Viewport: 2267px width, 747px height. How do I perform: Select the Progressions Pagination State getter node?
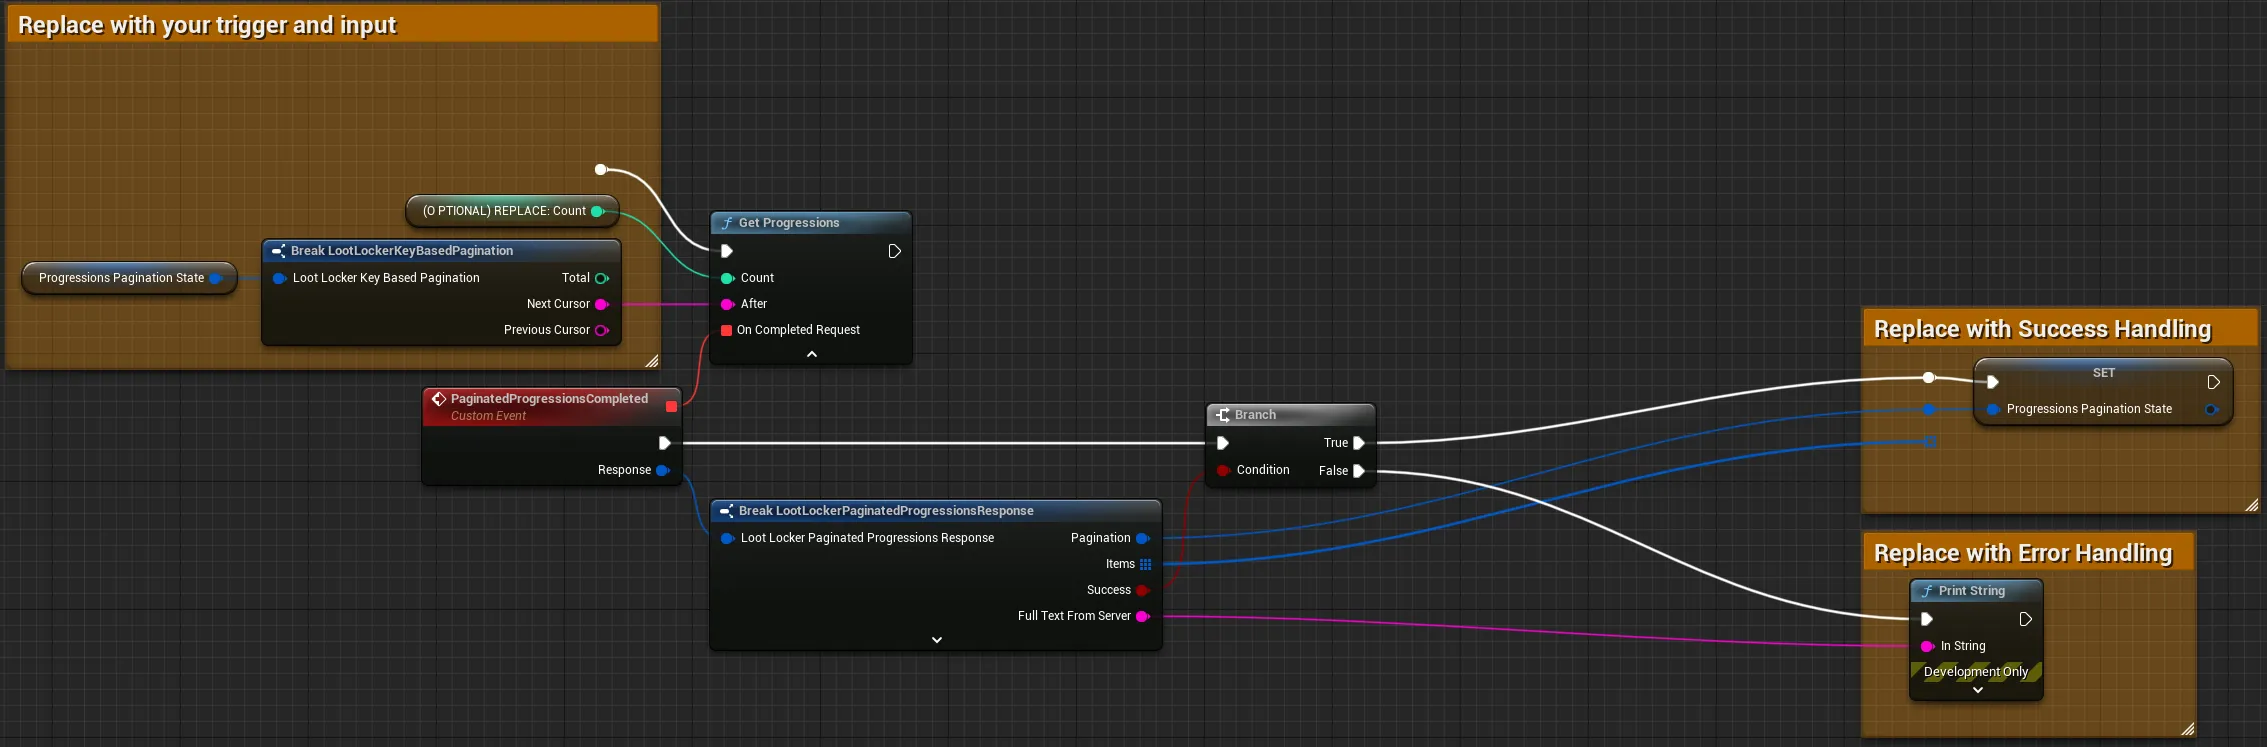click(129, 278)
